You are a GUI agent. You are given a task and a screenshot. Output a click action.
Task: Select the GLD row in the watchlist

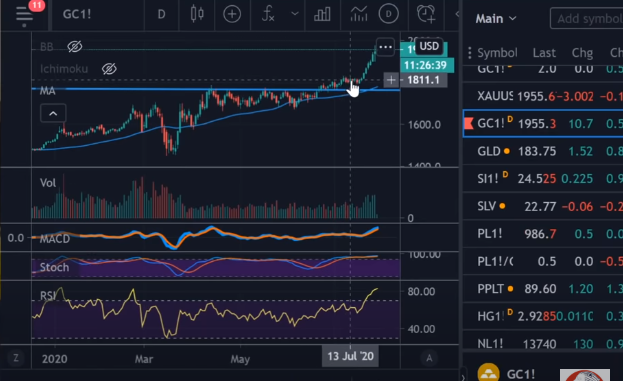543,151
